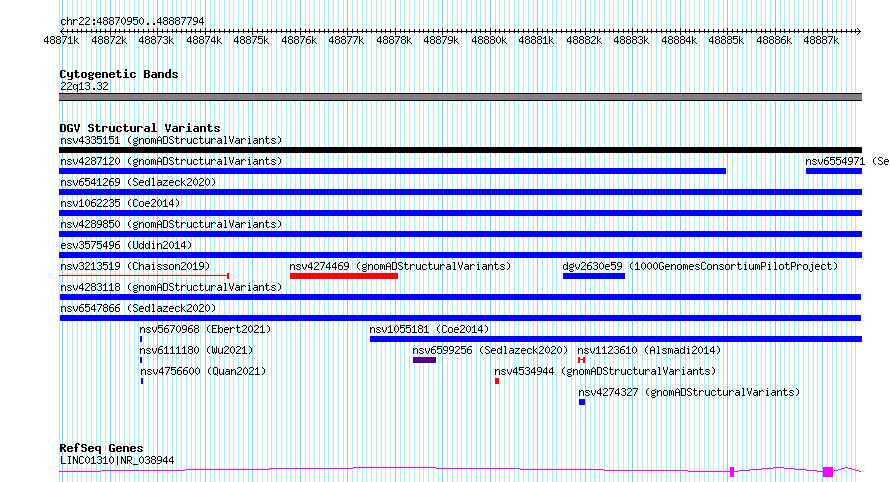Click the 48885k ruler position
Screen dimensions: 890x482
[726, 40]
